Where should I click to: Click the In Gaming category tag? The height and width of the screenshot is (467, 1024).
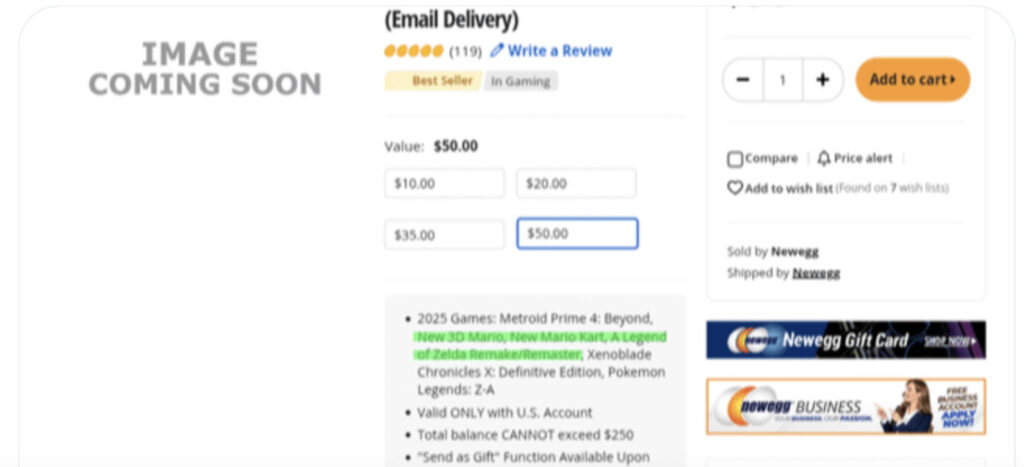(520, 82)
